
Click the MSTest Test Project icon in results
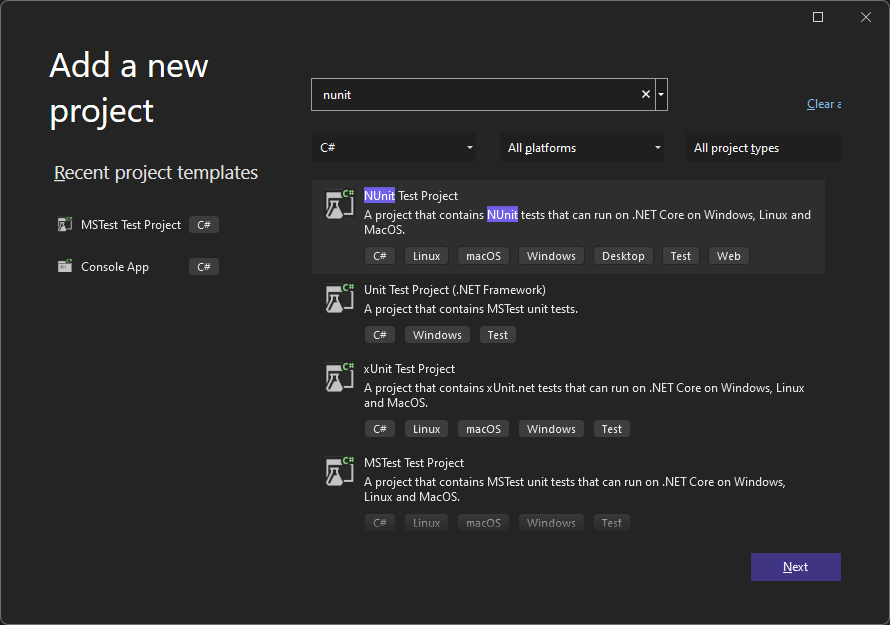click(339, 471)
